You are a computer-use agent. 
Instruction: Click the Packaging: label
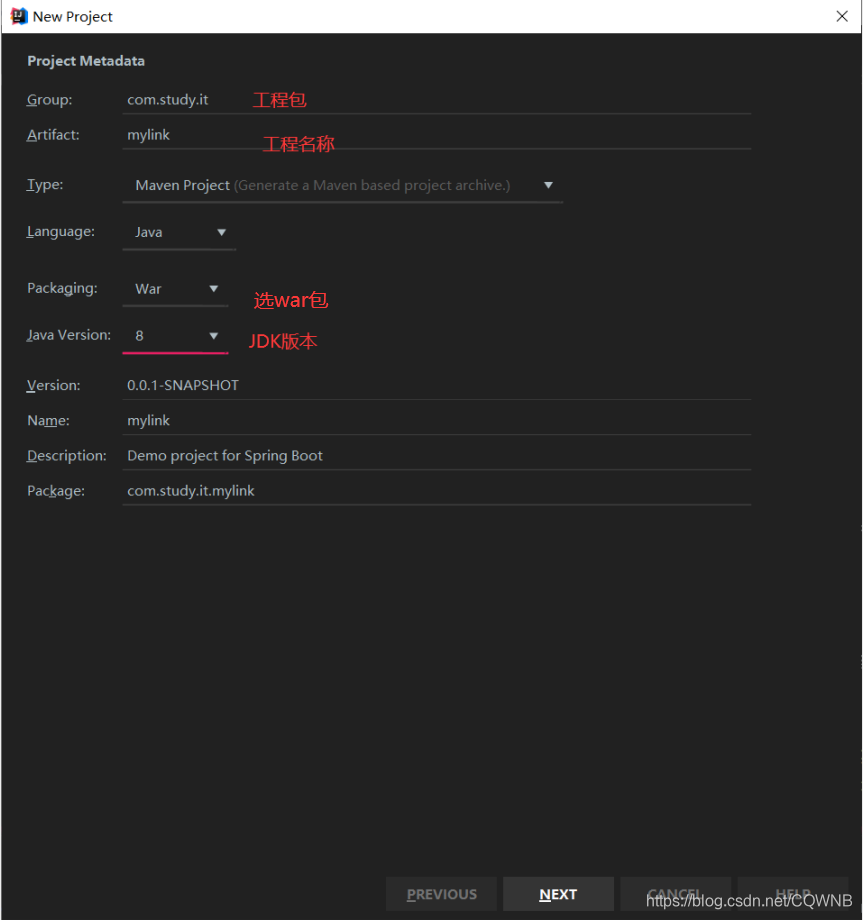[x=62, y=288]
